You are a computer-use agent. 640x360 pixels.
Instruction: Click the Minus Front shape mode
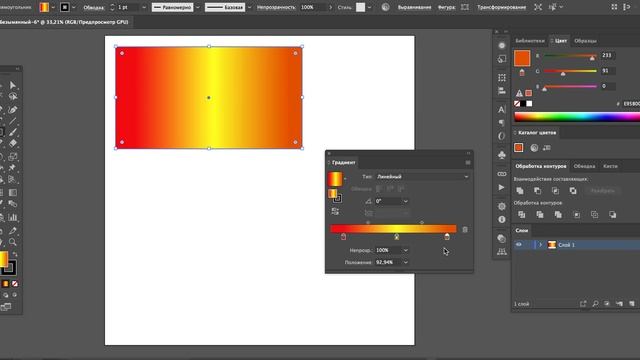tap(538, 191)
